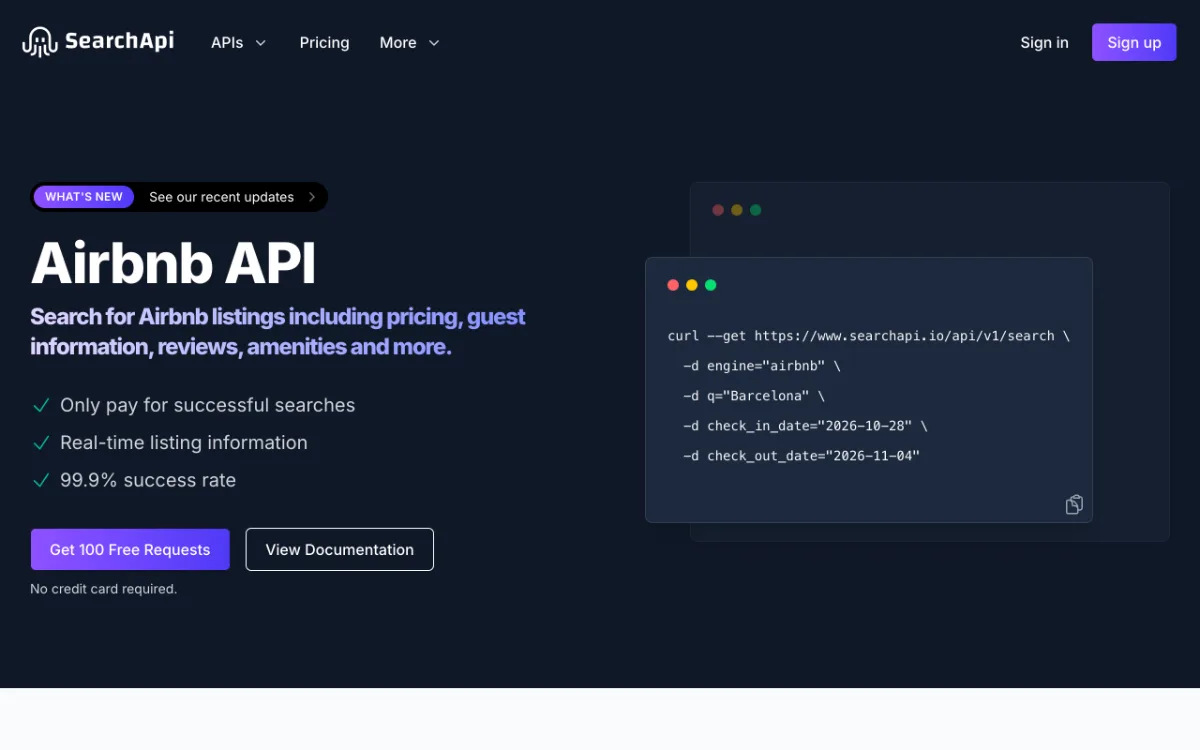This screenshot has width=1200, height=750.
Task: Open See our recent updates link
Action: [221, 197]
